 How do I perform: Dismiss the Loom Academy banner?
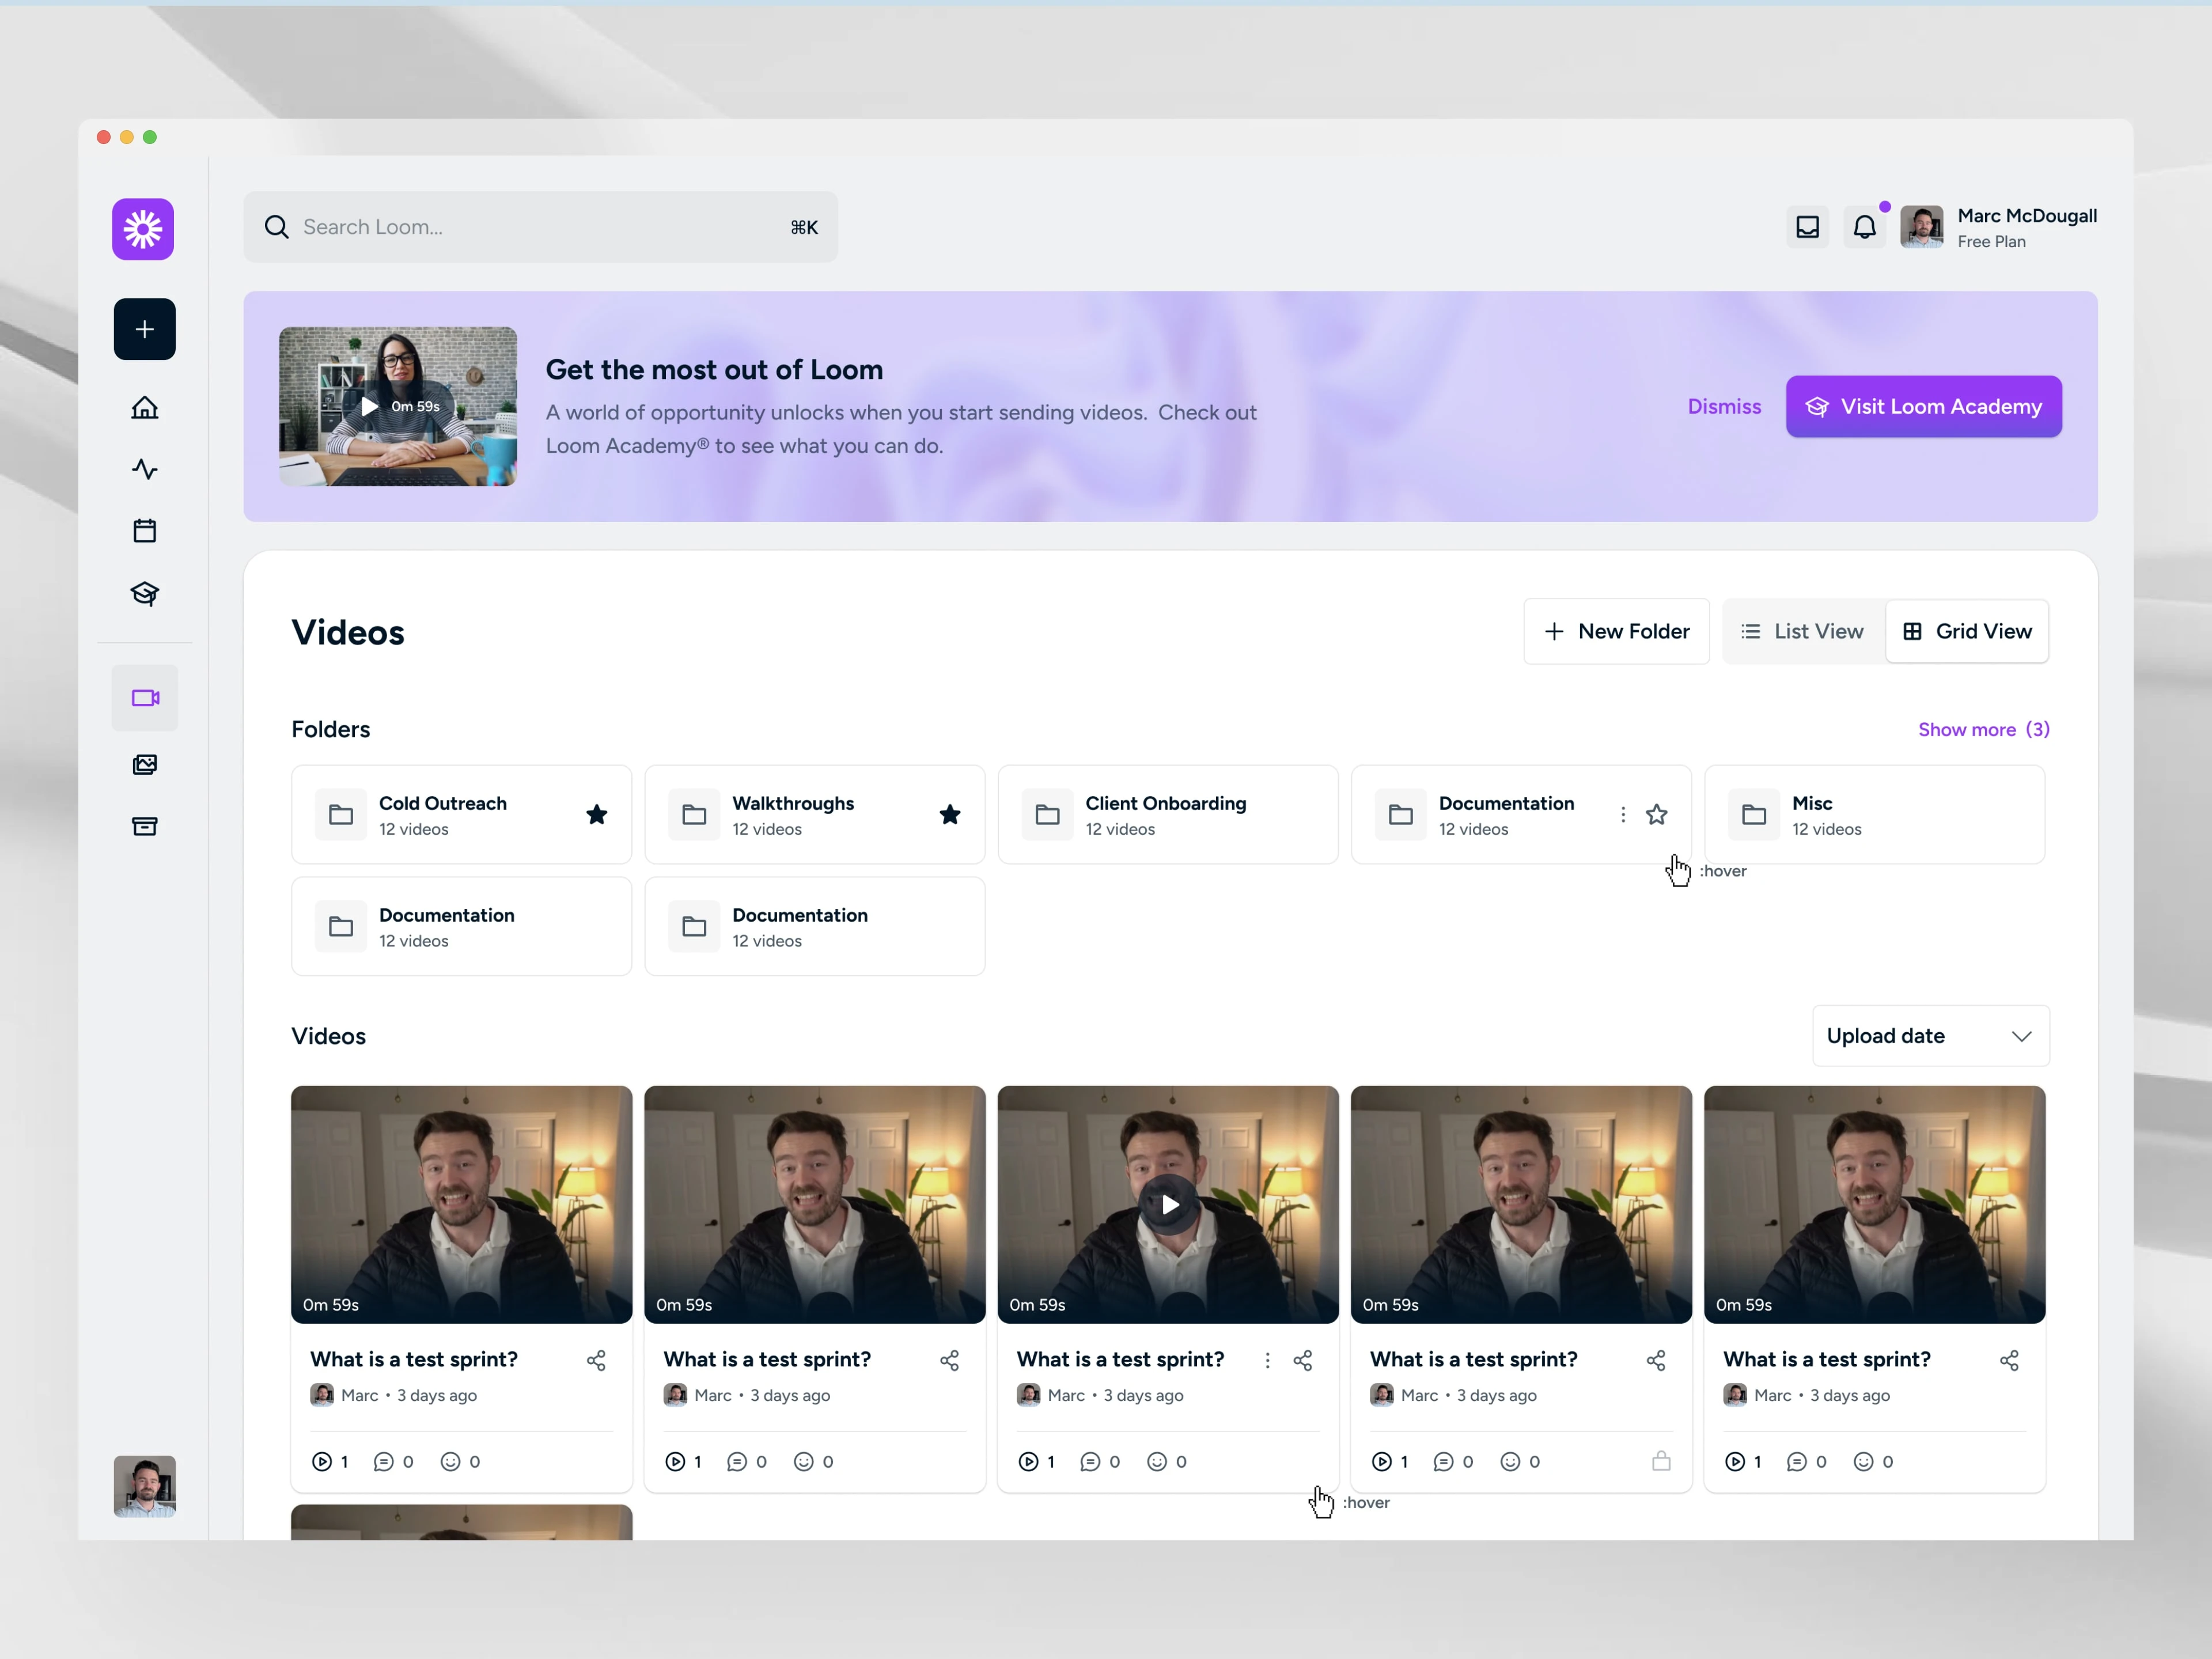pos(1724,406)
